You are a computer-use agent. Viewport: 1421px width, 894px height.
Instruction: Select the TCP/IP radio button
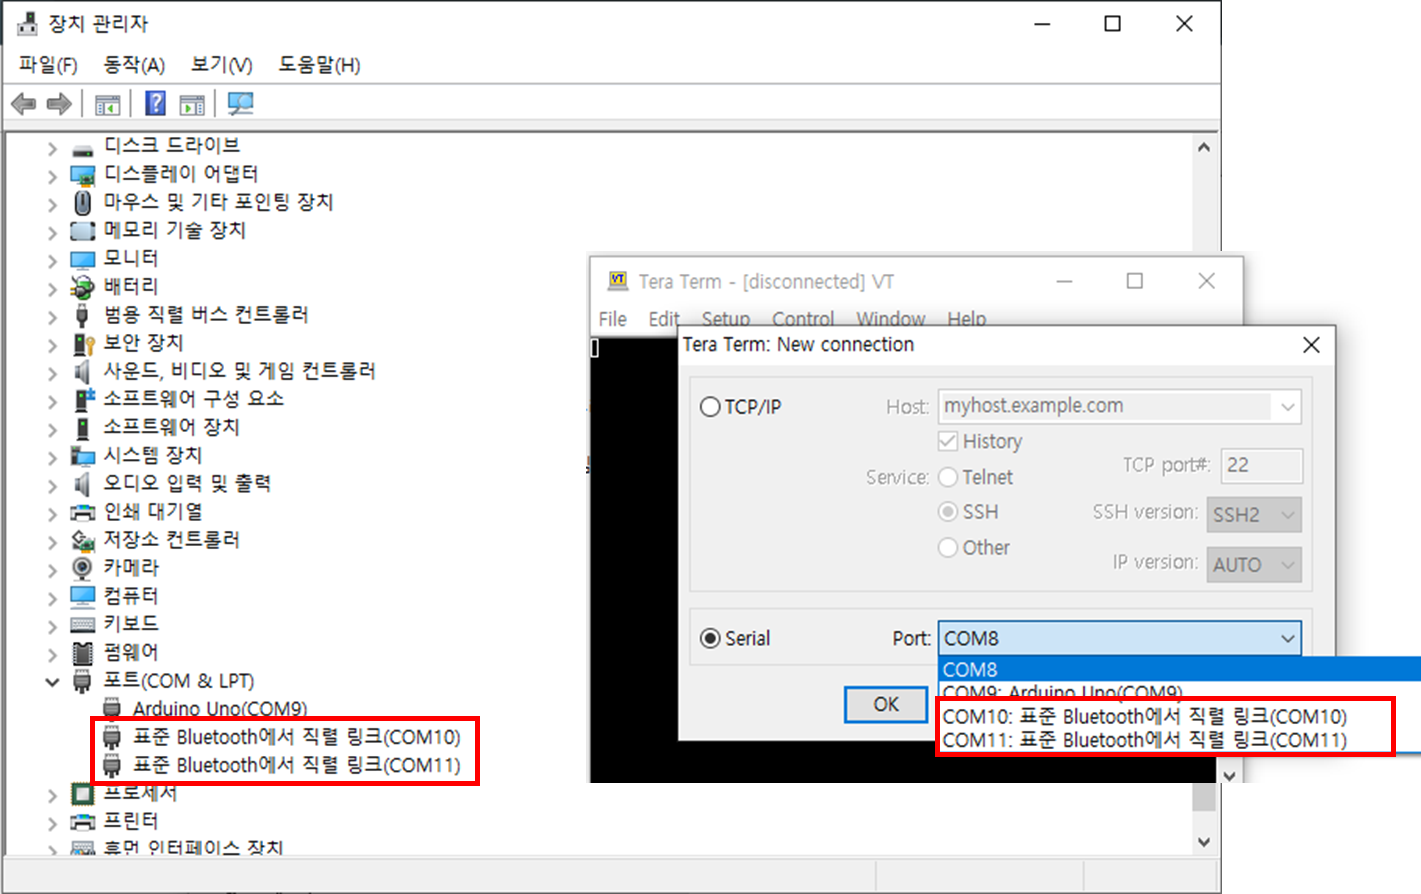(x=710, y=407)
